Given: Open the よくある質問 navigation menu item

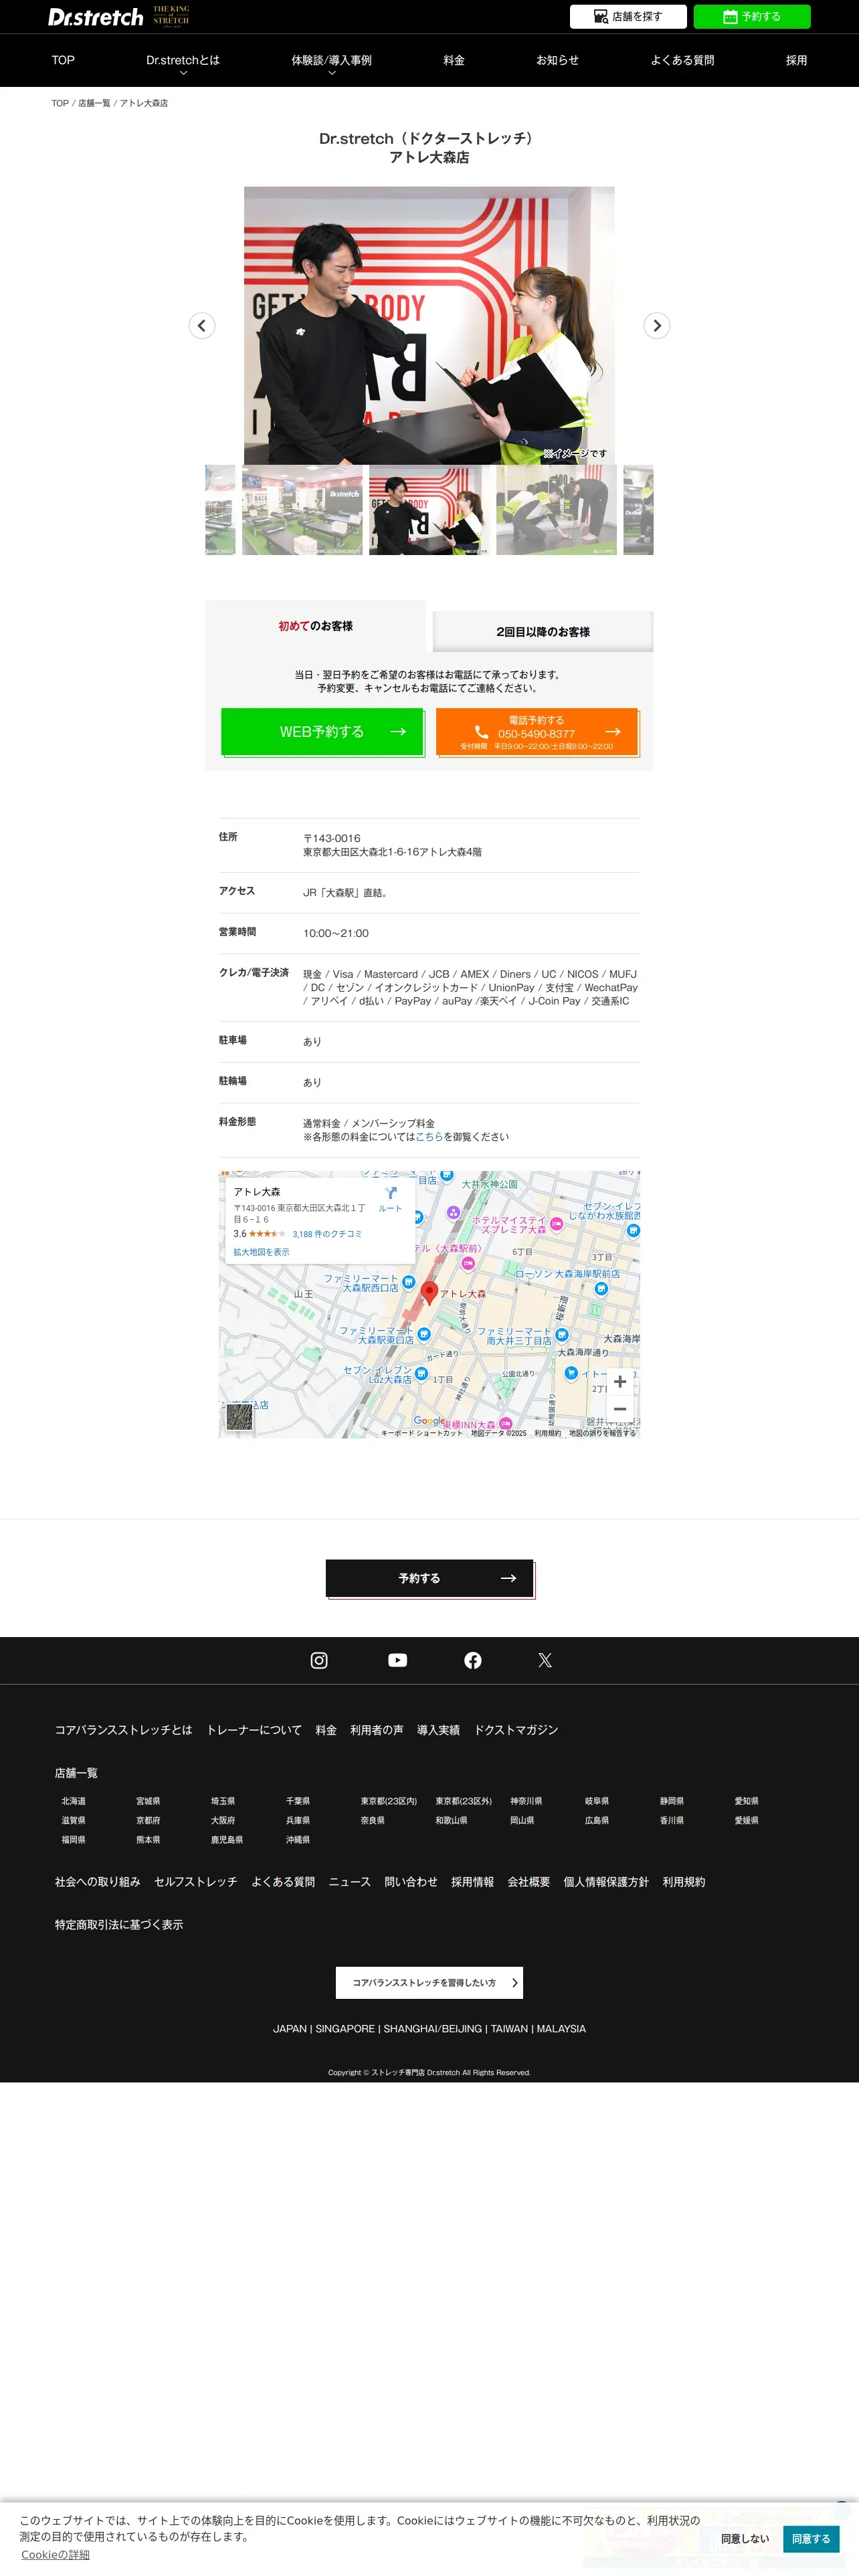Looking at the screenshot, I should tap(682, 60).
